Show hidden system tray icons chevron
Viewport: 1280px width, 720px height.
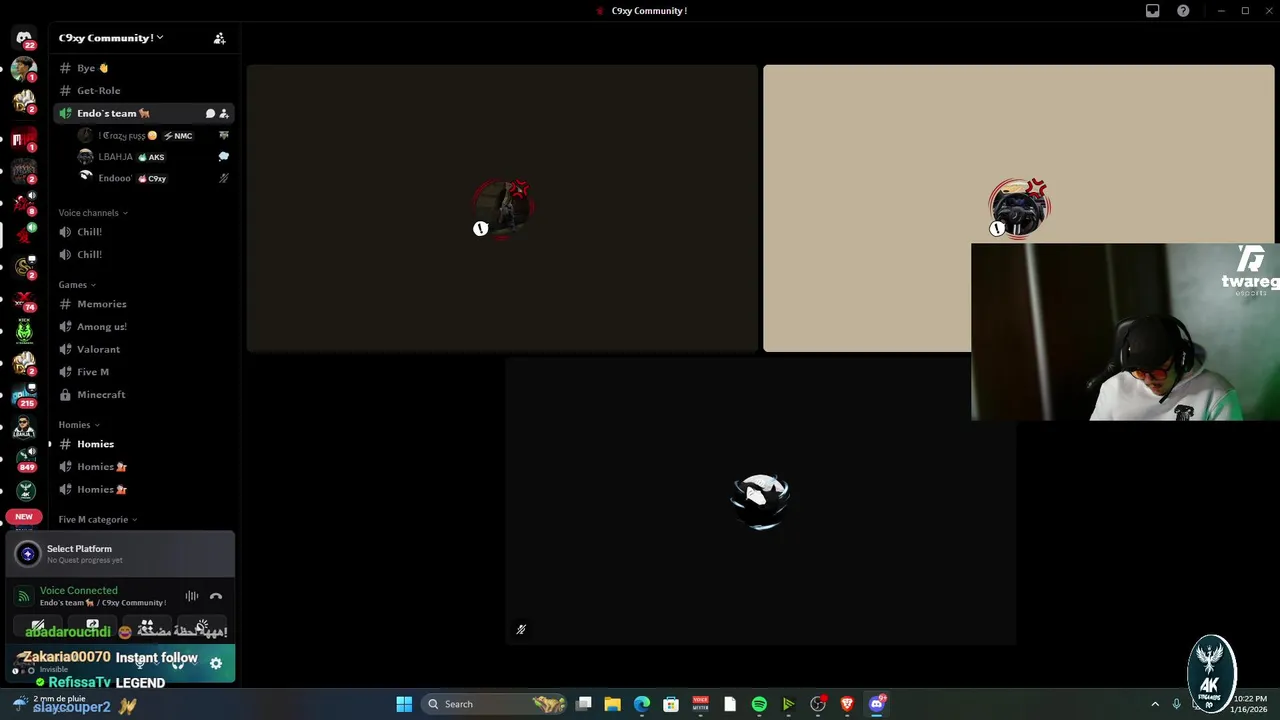point(1155,704)
